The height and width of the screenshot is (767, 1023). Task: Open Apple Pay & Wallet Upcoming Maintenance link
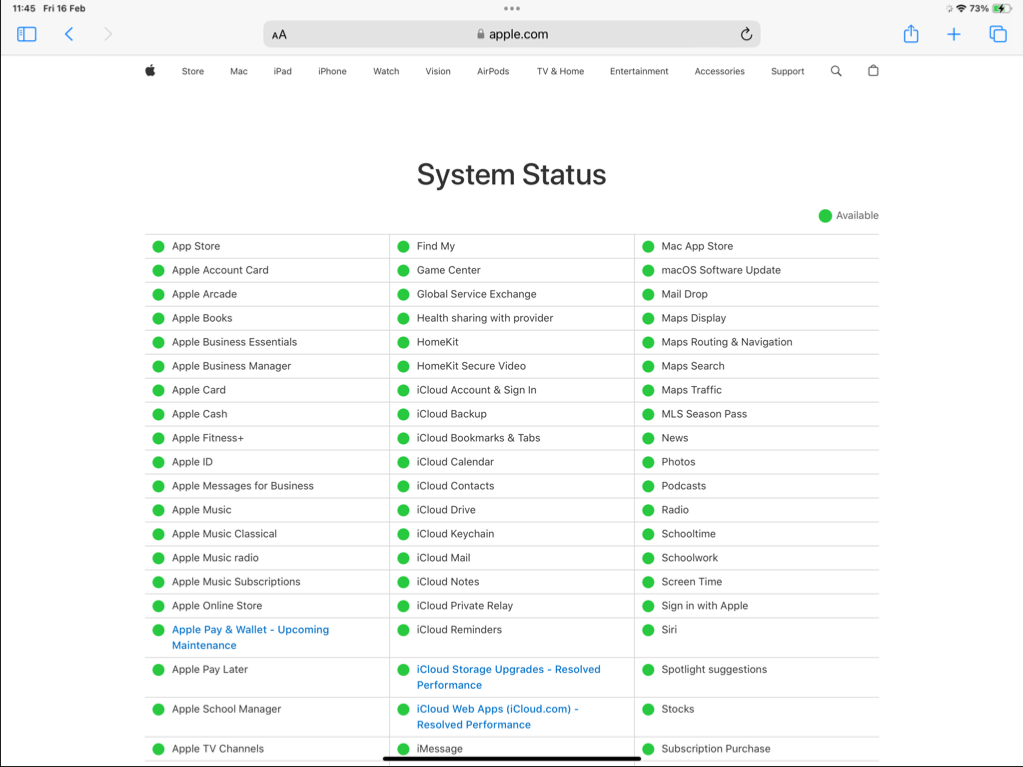tap(251, 637)
